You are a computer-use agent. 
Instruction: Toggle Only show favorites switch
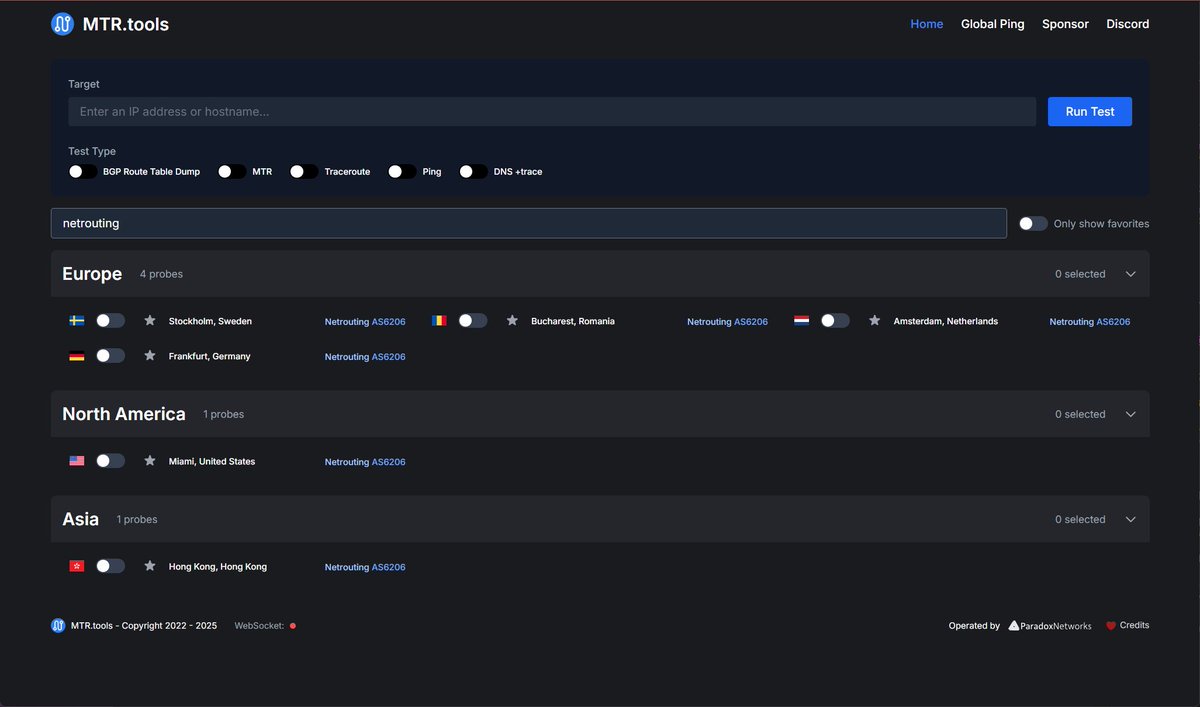pyautogui.click(x=1033, y=224)
